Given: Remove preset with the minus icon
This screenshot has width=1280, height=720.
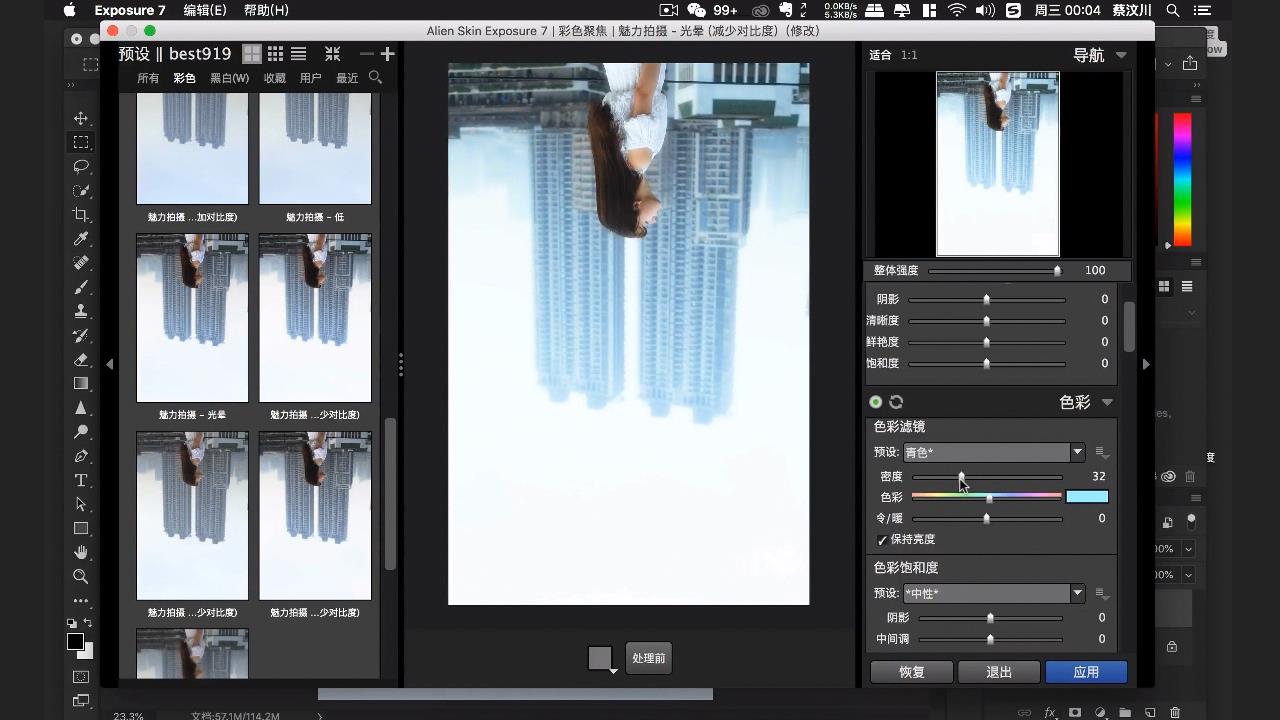Looking at the screenshot, I should pos(366,54).
